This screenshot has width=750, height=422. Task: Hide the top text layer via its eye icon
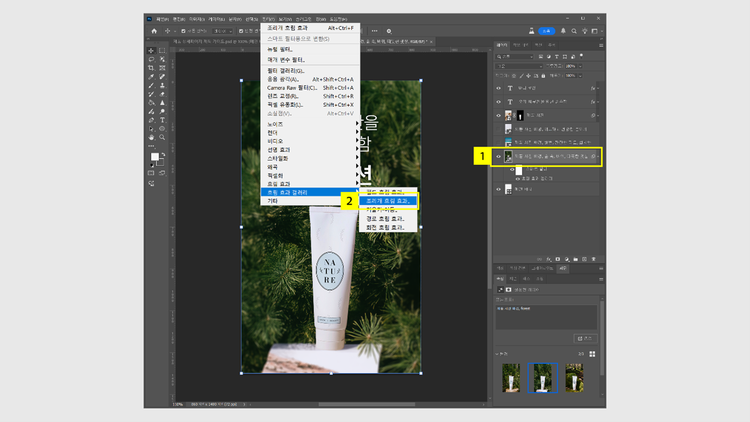[498, 89]
